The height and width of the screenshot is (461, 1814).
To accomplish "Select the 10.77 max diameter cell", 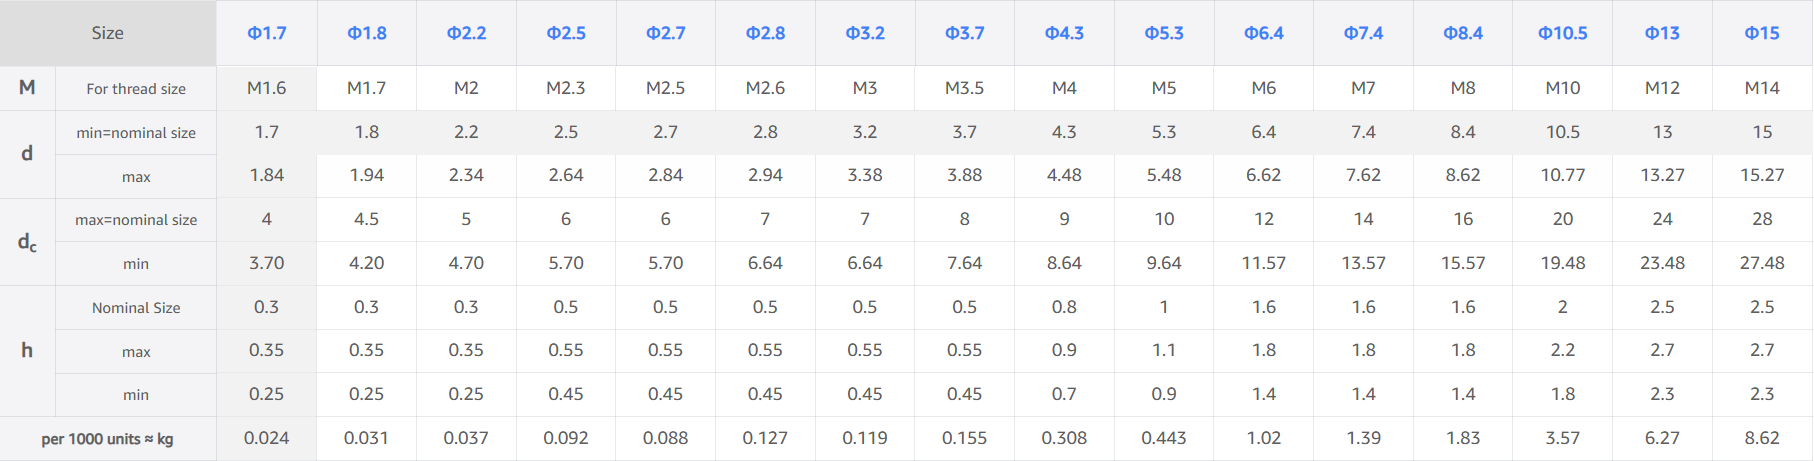I will (1563, 175).
